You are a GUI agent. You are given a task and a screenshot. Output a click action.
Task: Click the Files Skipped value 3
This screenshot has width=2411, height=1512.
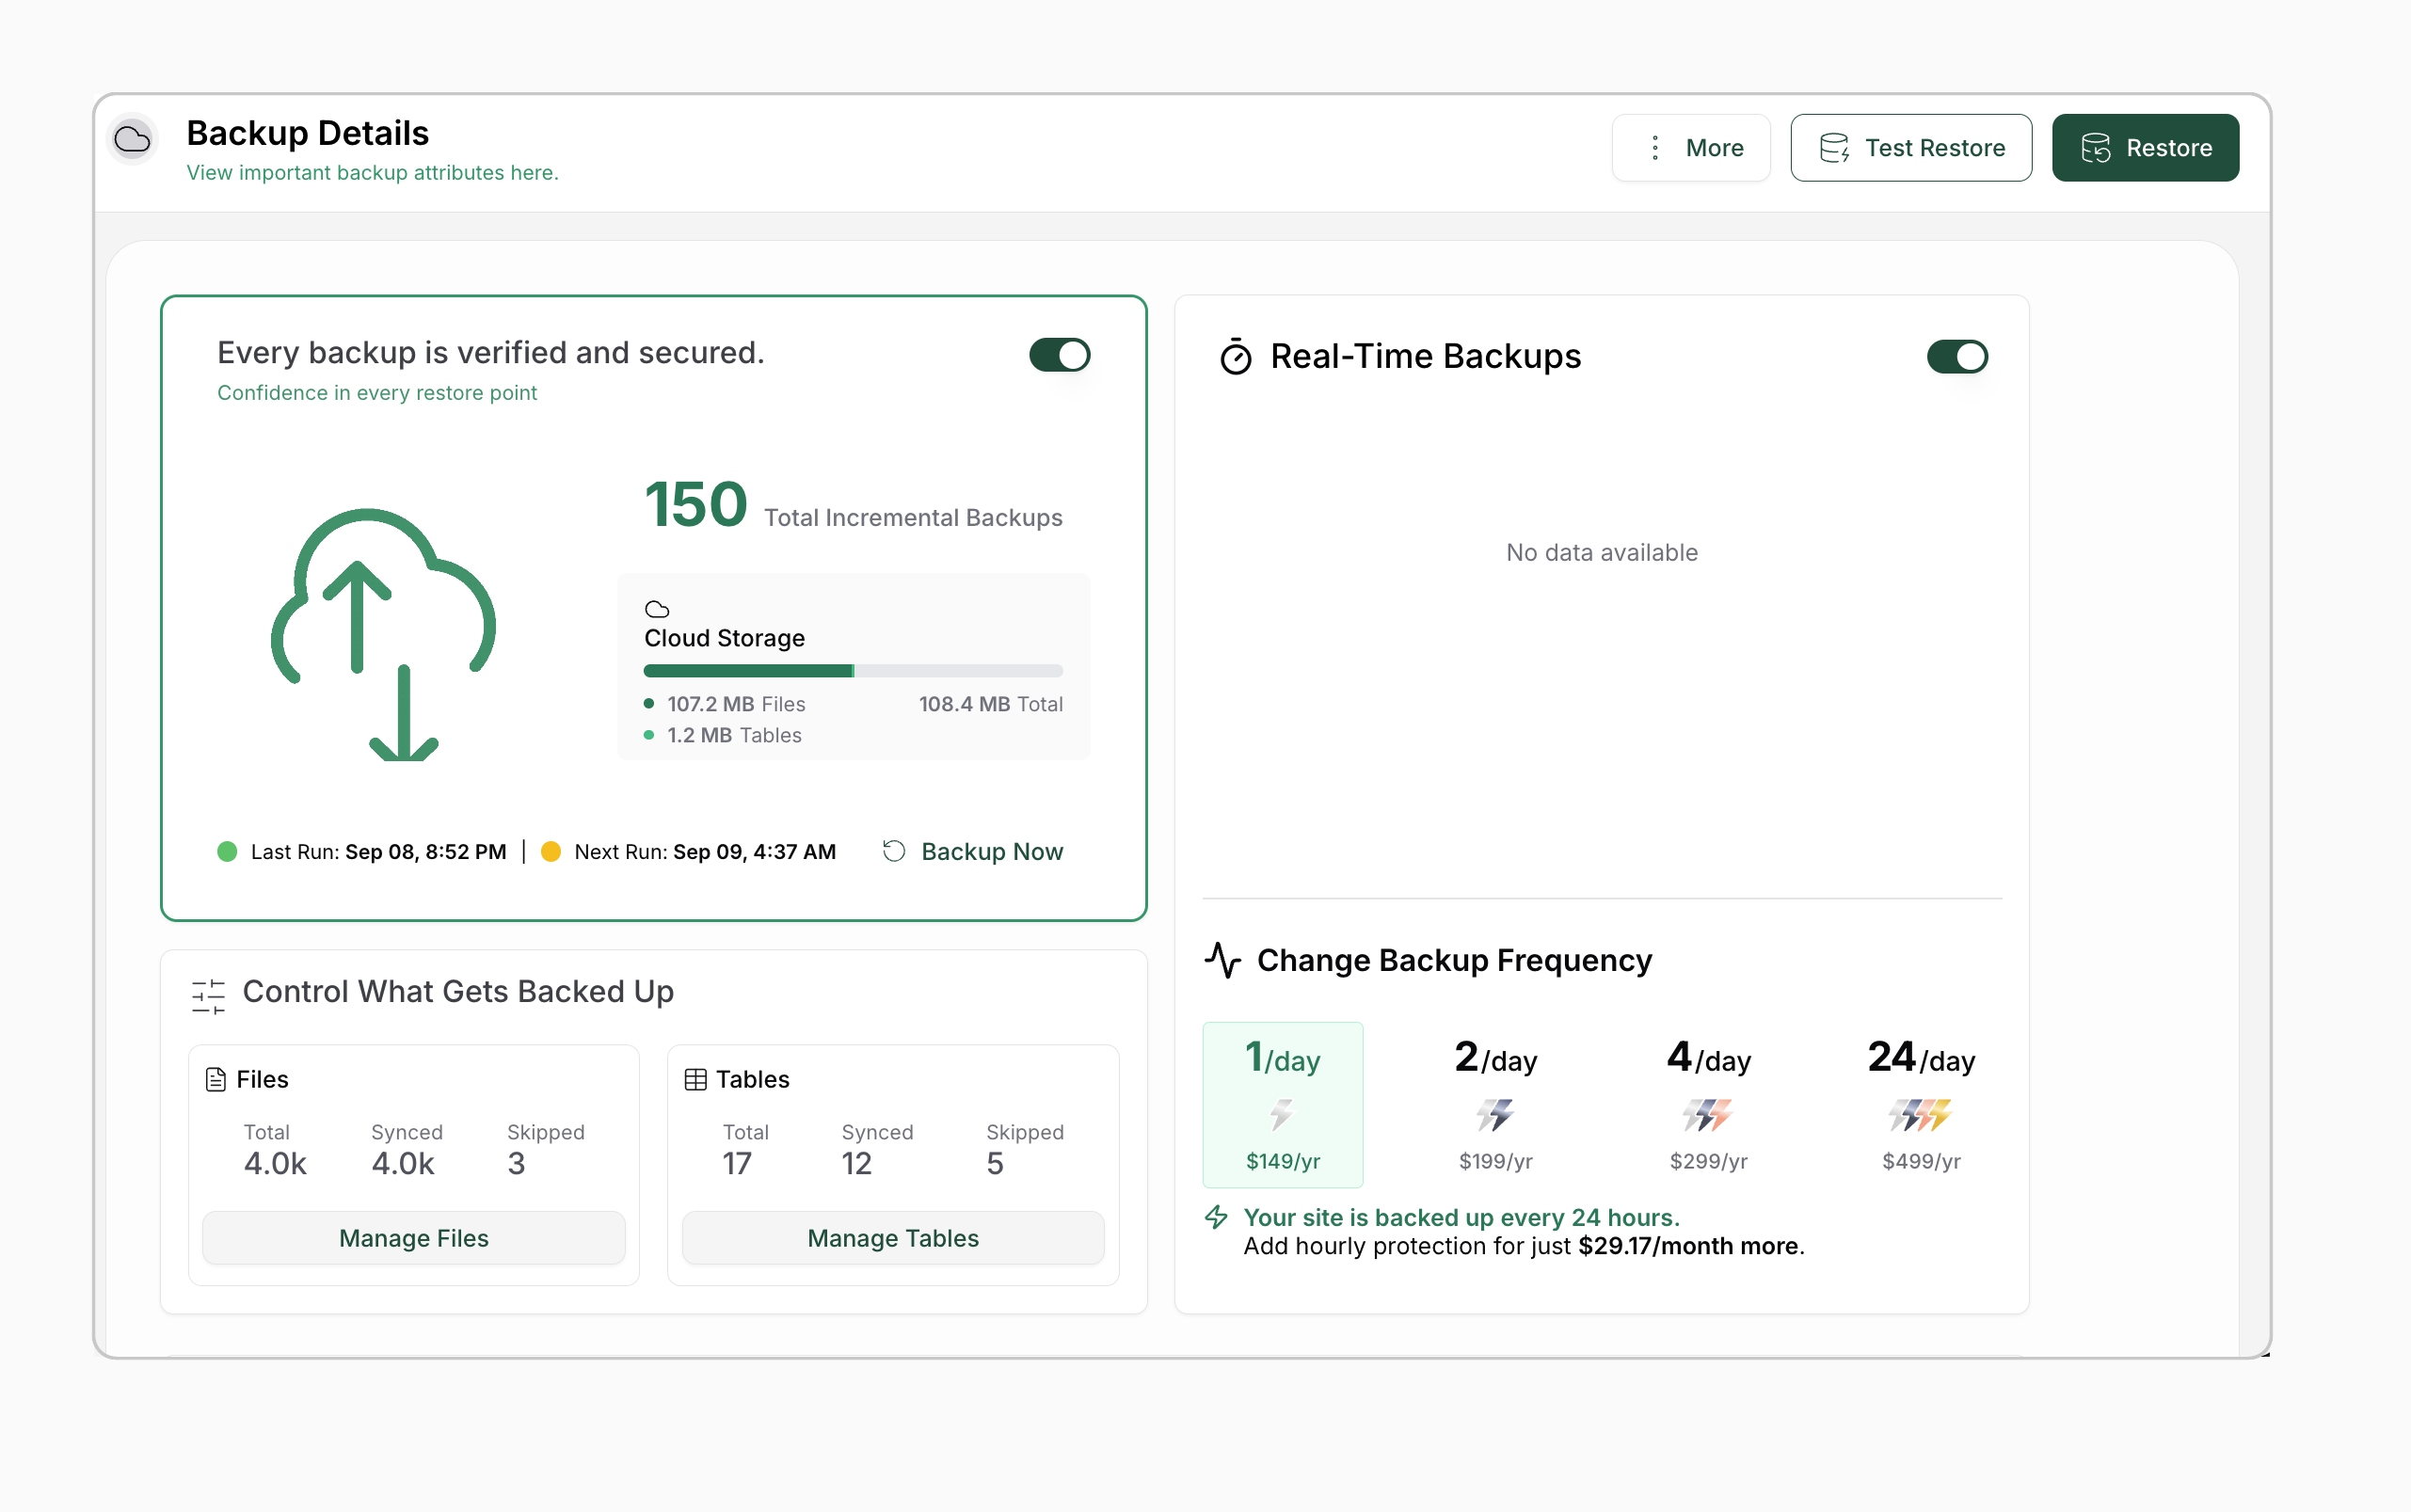pos(516,1163)
